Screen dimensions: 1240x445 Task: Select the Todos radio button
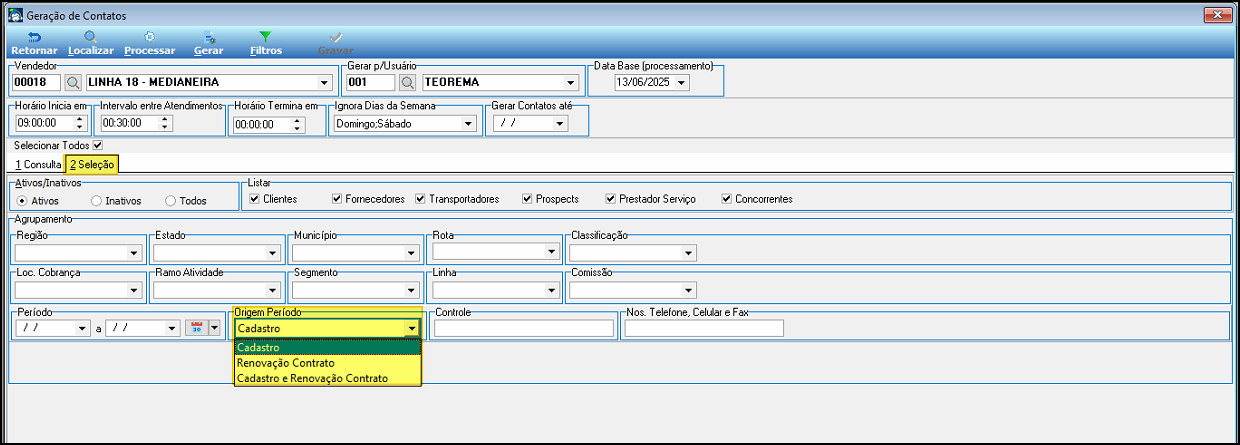click(170, 201)
